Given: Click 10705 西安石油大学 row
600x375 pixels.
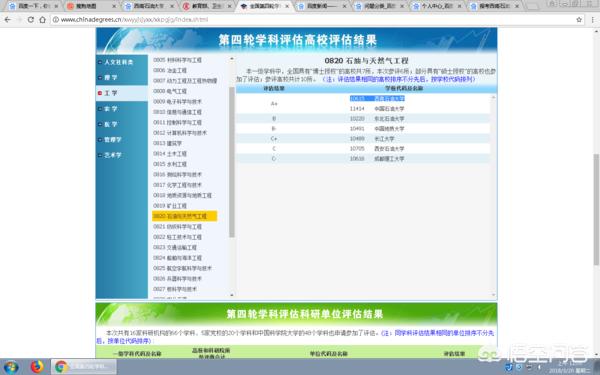Looking at the screenshot, I should tap(363, 148).
